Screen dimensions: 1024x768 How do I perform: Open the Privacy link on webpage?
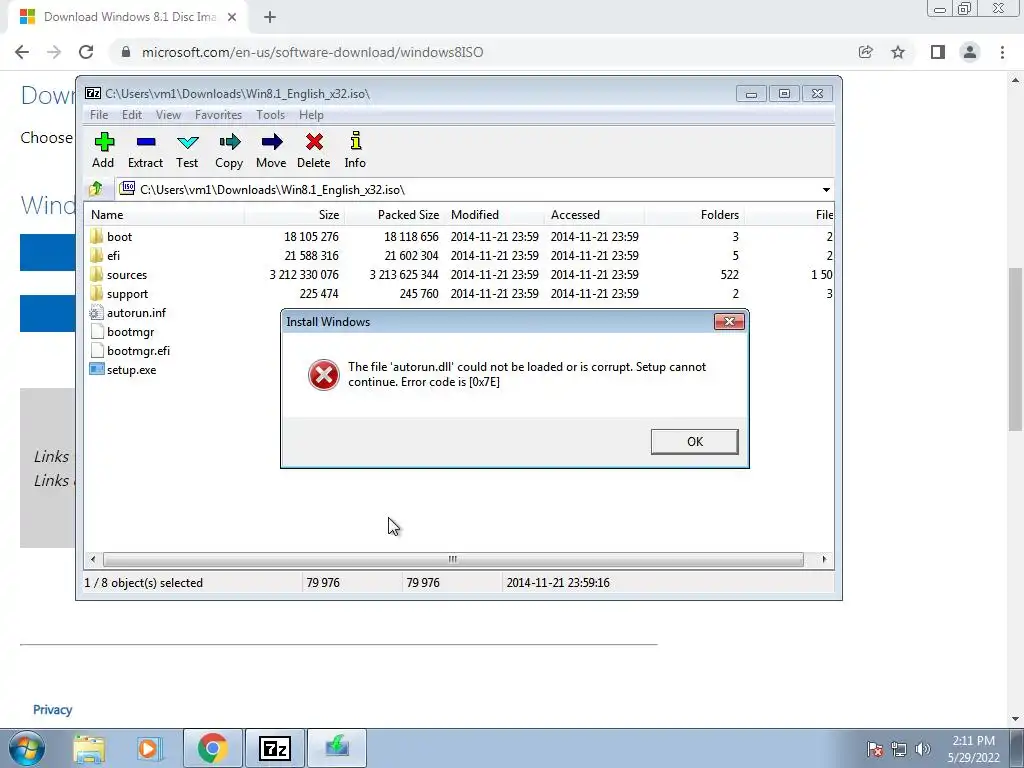pyautogui.click(x=52, y=710)
